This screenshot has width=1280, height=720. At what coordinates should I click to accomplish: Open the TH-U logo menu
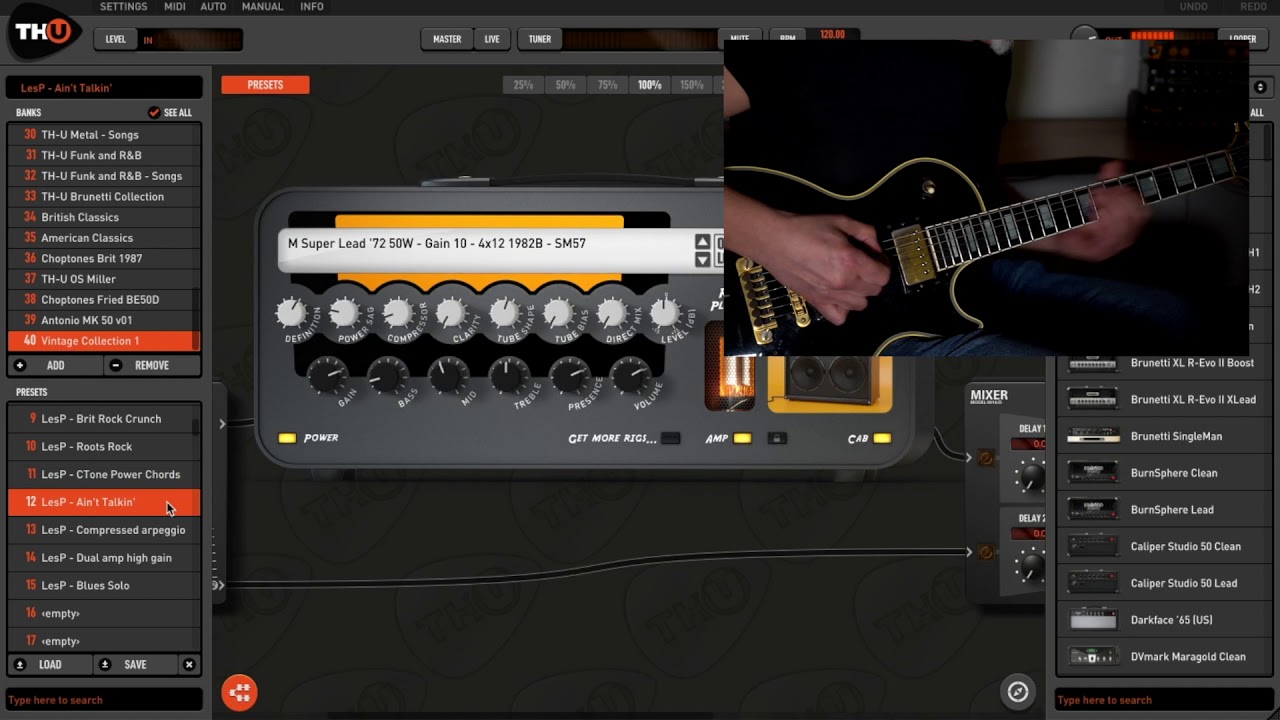click(x=44, y=32)
